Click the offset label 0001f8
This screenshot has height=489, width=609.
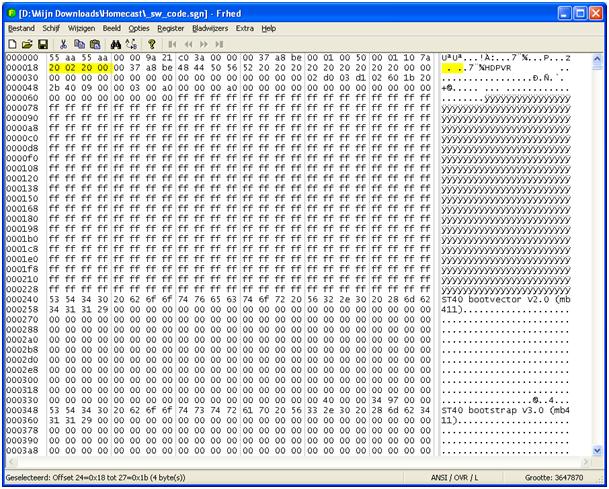(23, 269)
